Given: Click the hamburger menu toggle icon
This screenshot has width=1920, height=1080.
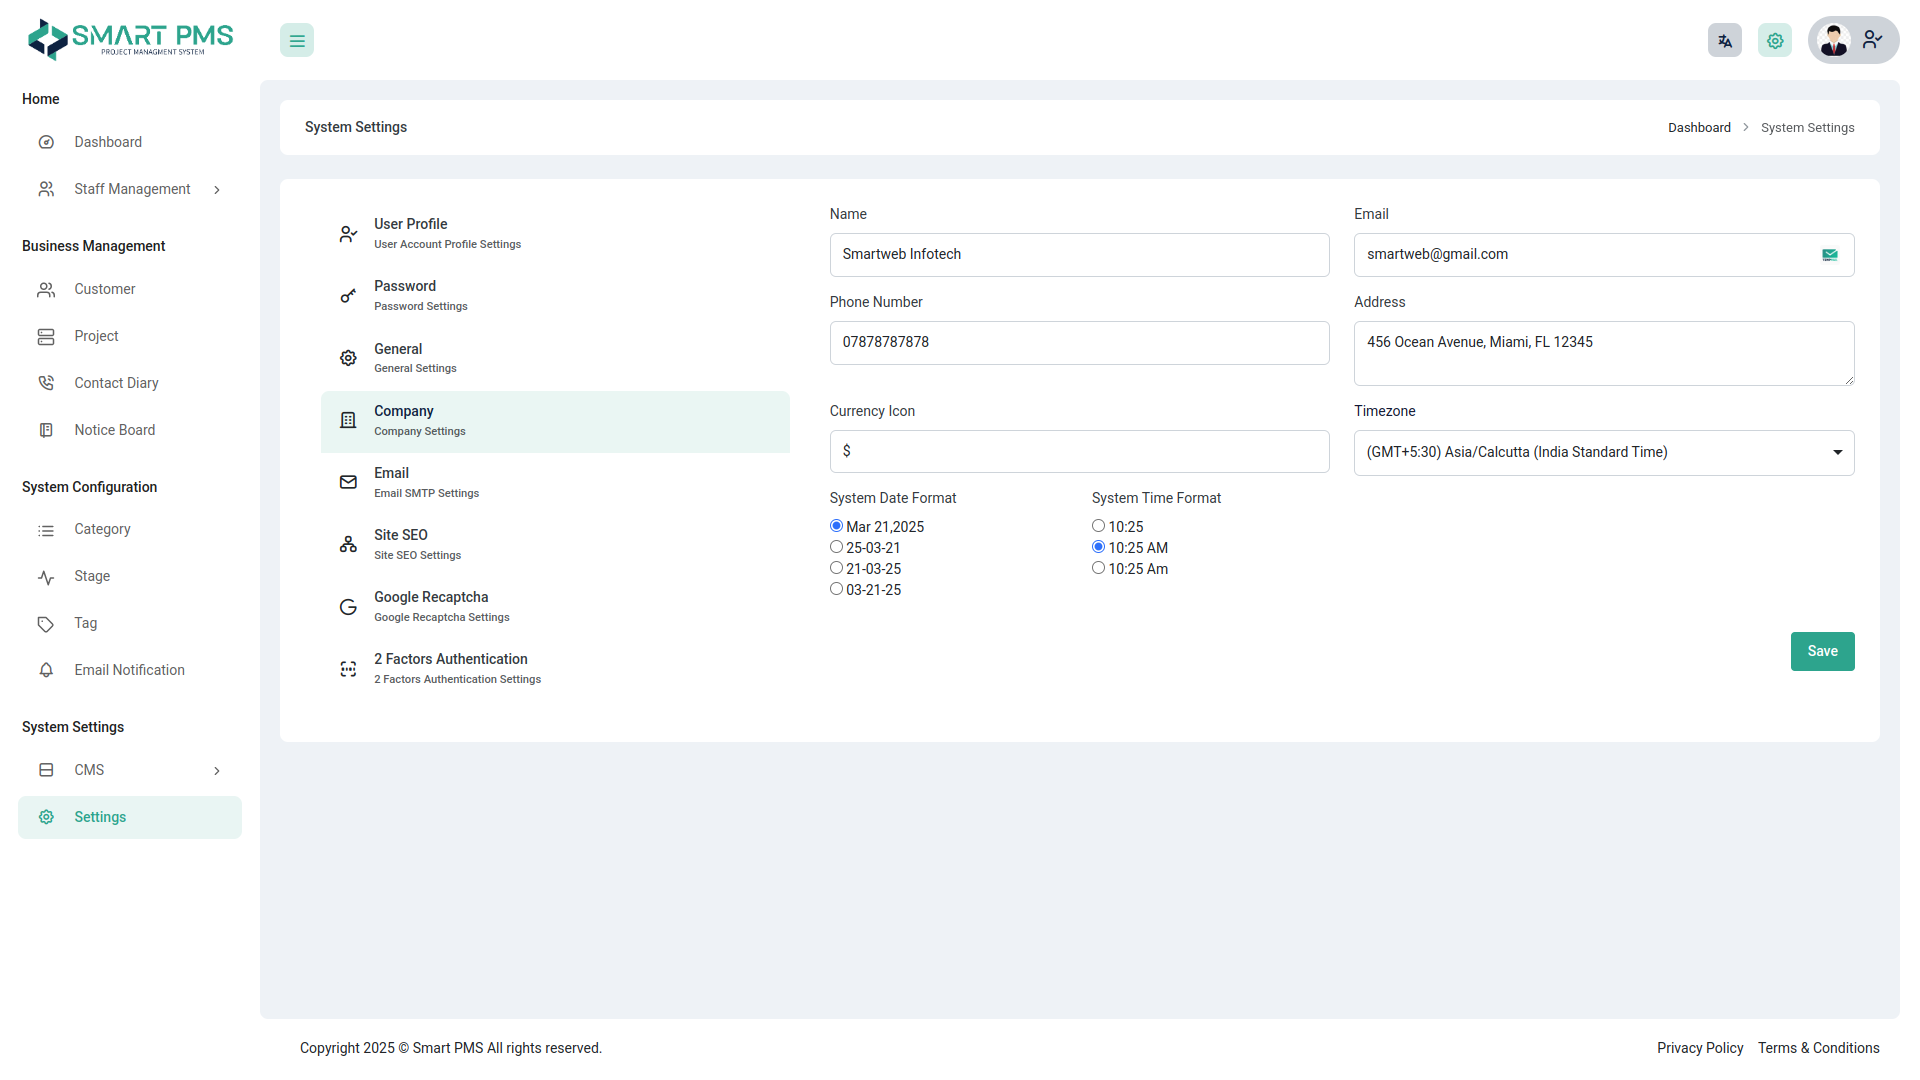Looking at the screenshot, I should click(297, 41).
